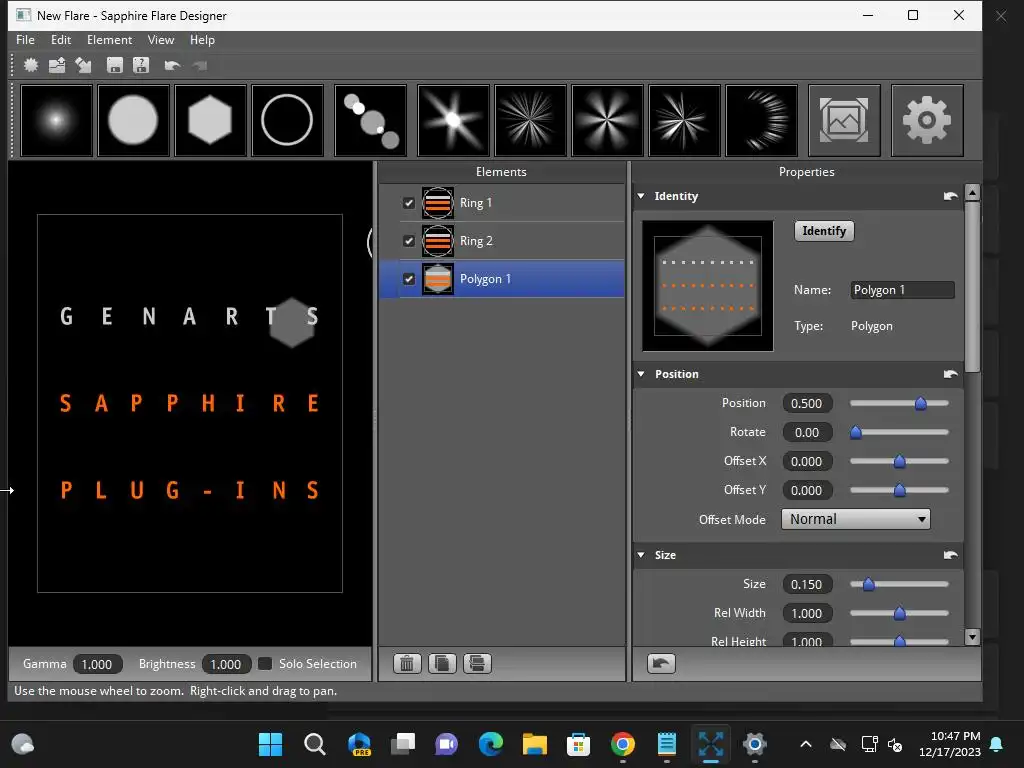Click the Properties scrollbar up arrow
Viewport: 1024px width, 768px height.
[x=972, y=193]
